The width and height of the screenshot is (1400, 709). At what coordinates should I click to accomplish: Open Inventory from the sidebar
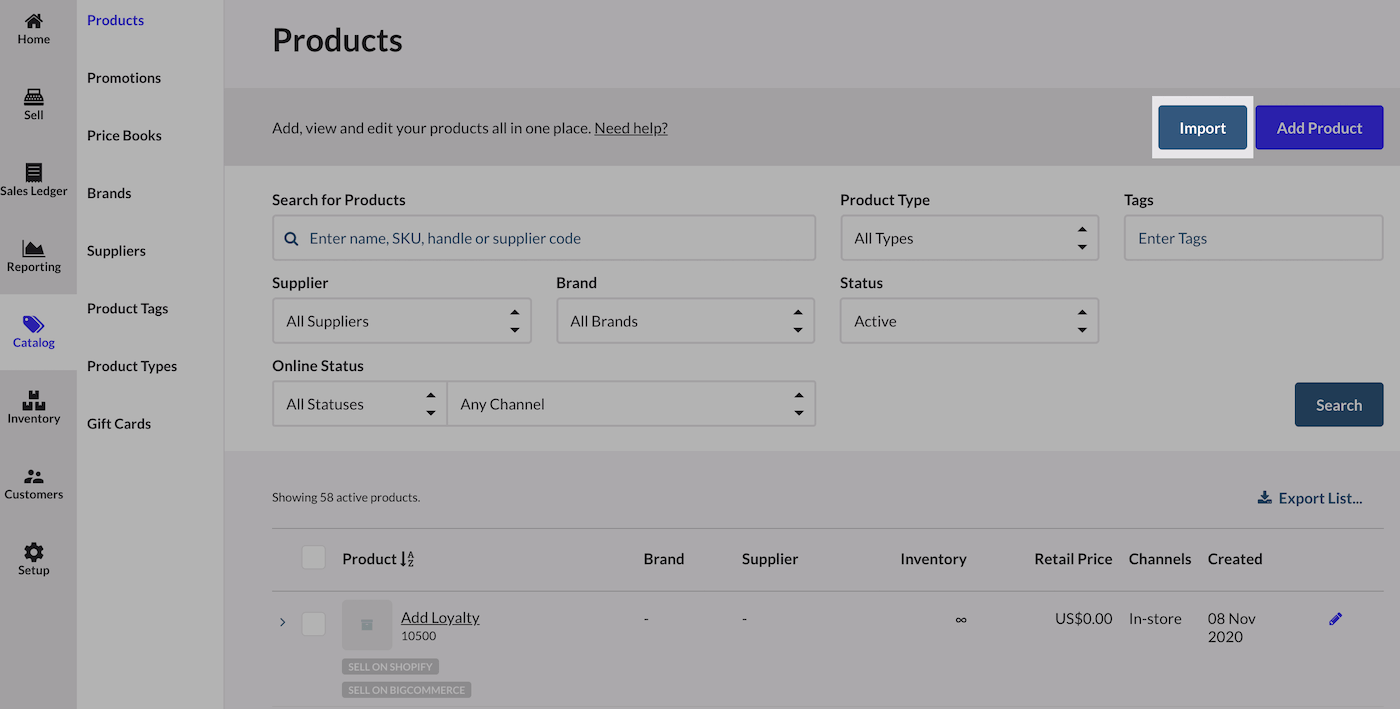[33, 406]
